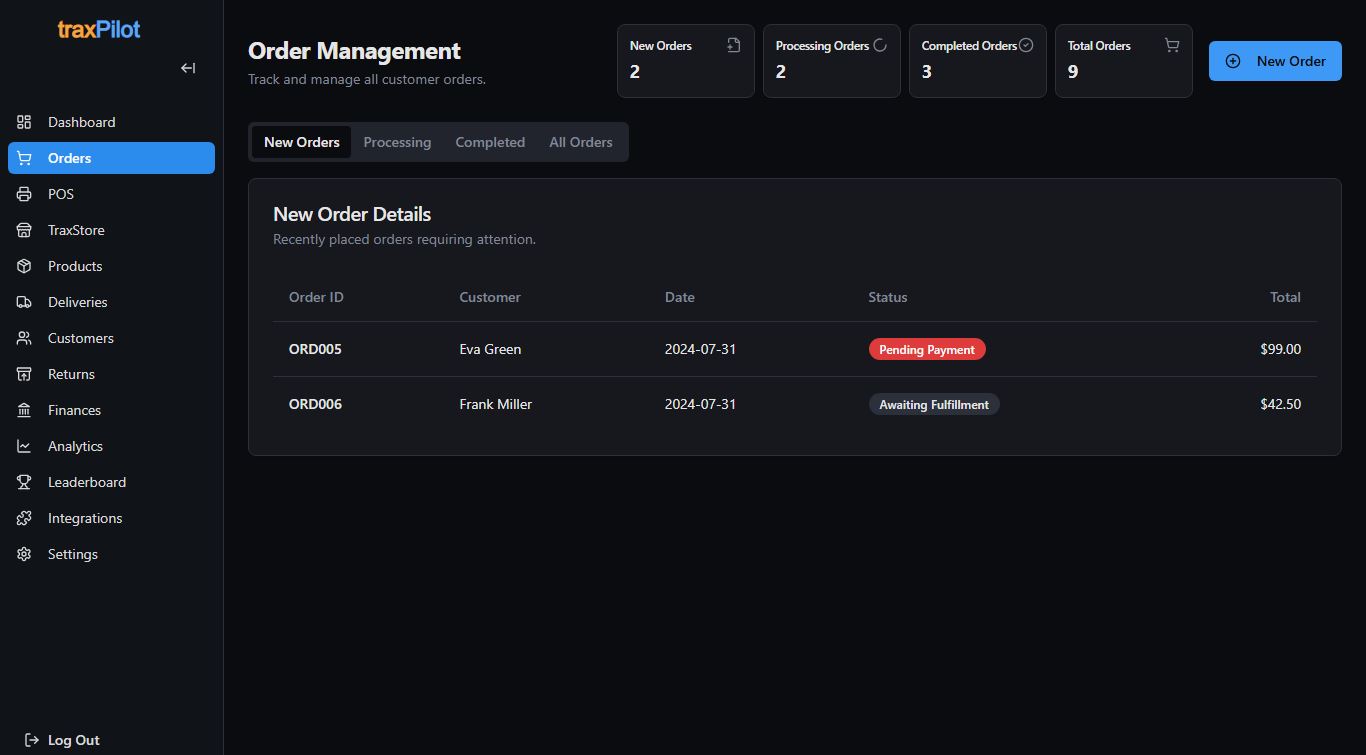Image resolution: width=1366 pixels, height=755 pixels.
Task: Go to Returns in the sidebar
Action: 71,374
